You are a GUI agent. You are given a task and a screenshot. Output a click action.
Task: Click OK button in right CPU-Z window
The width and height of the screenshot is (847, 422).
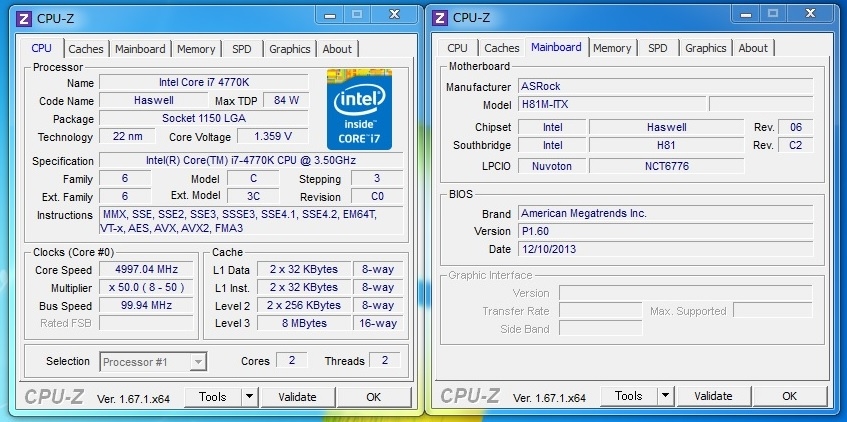pos(790,396)
